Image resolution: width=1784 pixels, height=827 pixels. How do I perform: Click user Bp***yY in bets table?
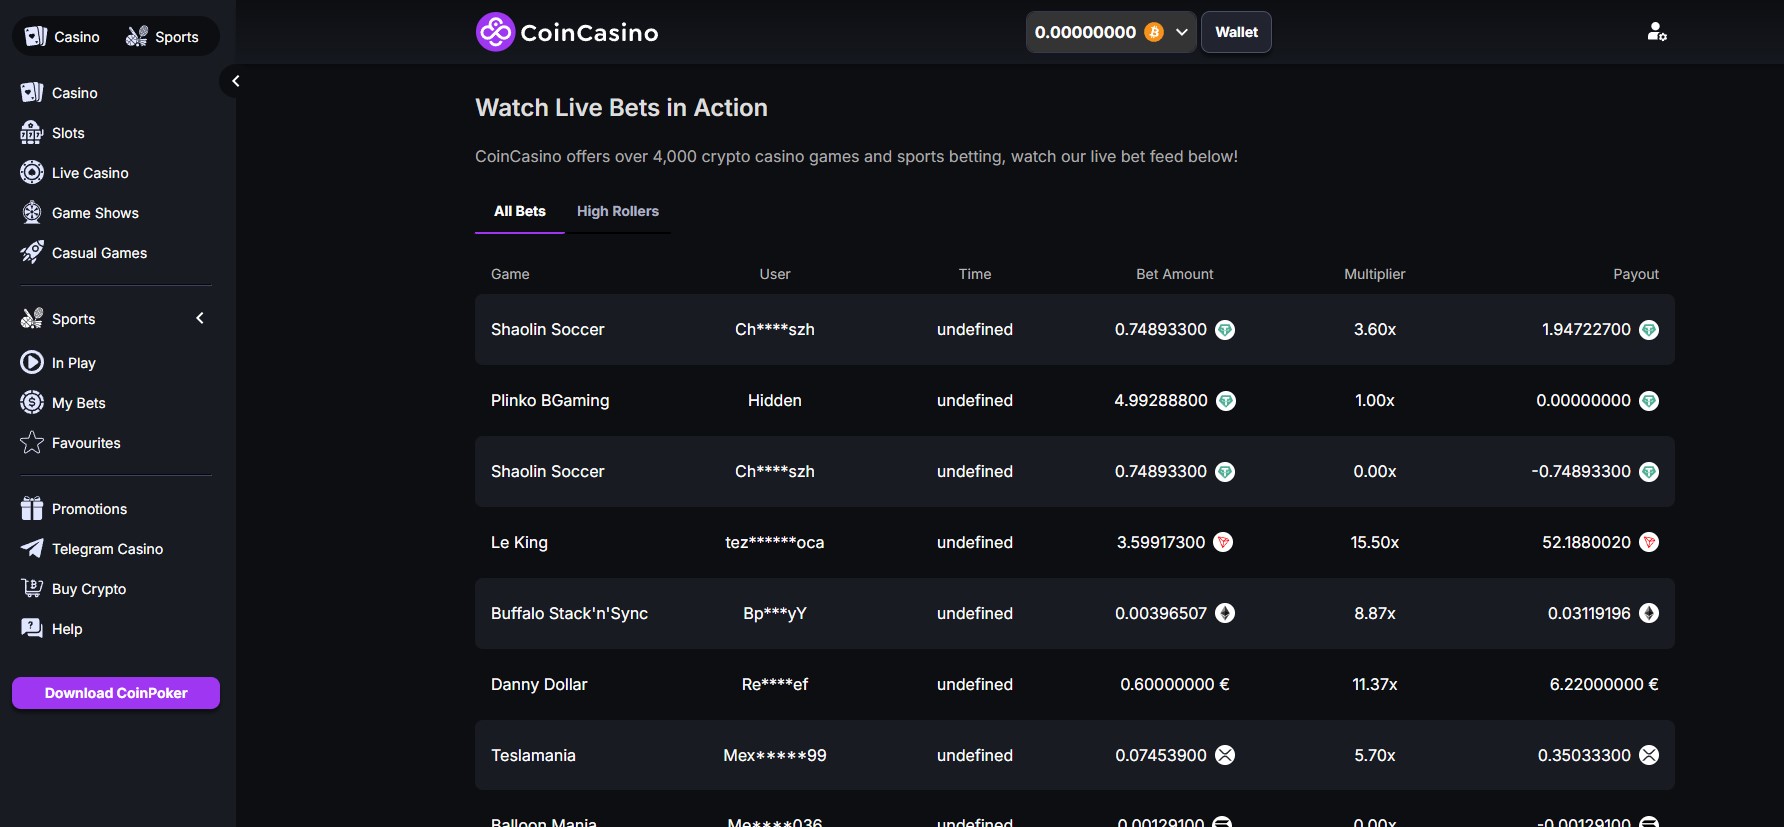(775, 613)
